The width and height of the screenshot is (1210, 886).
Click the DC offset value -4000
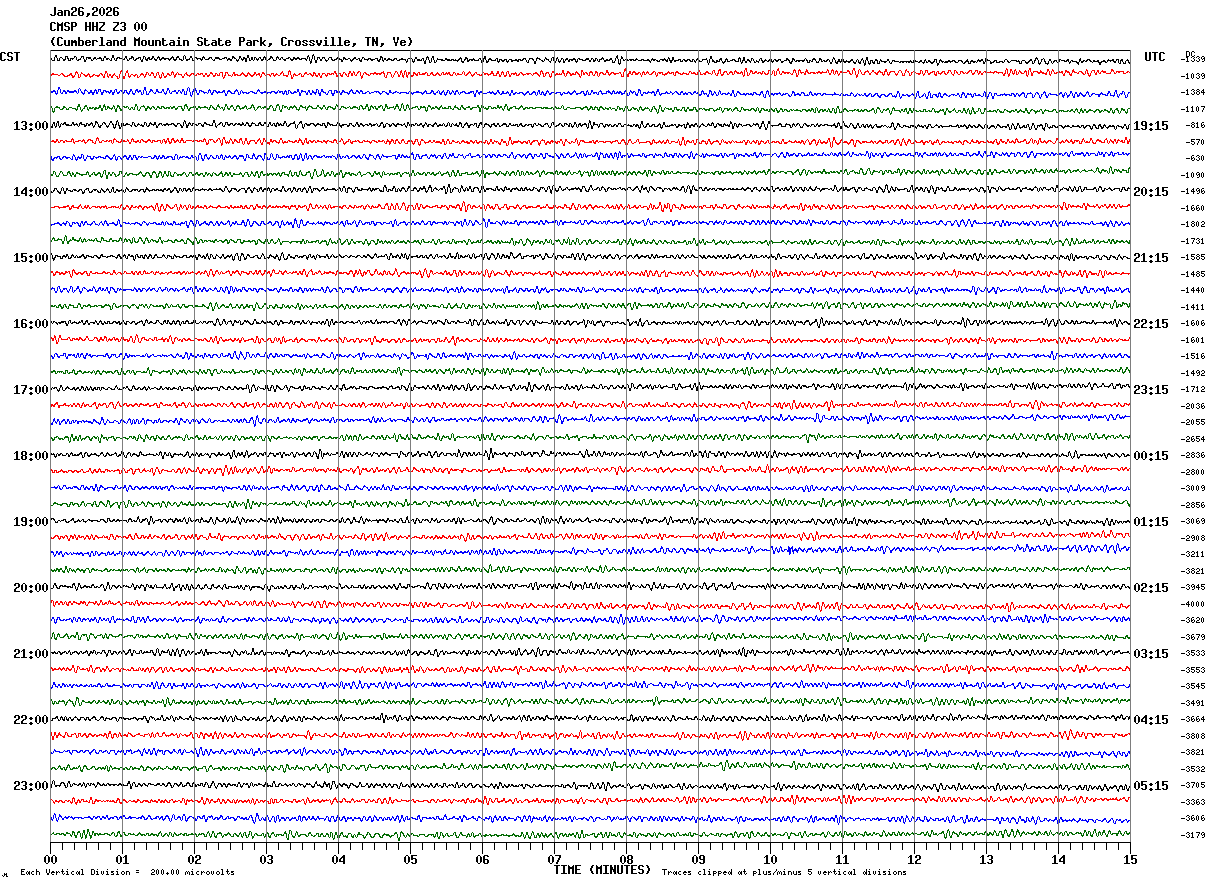point(1194,604)
